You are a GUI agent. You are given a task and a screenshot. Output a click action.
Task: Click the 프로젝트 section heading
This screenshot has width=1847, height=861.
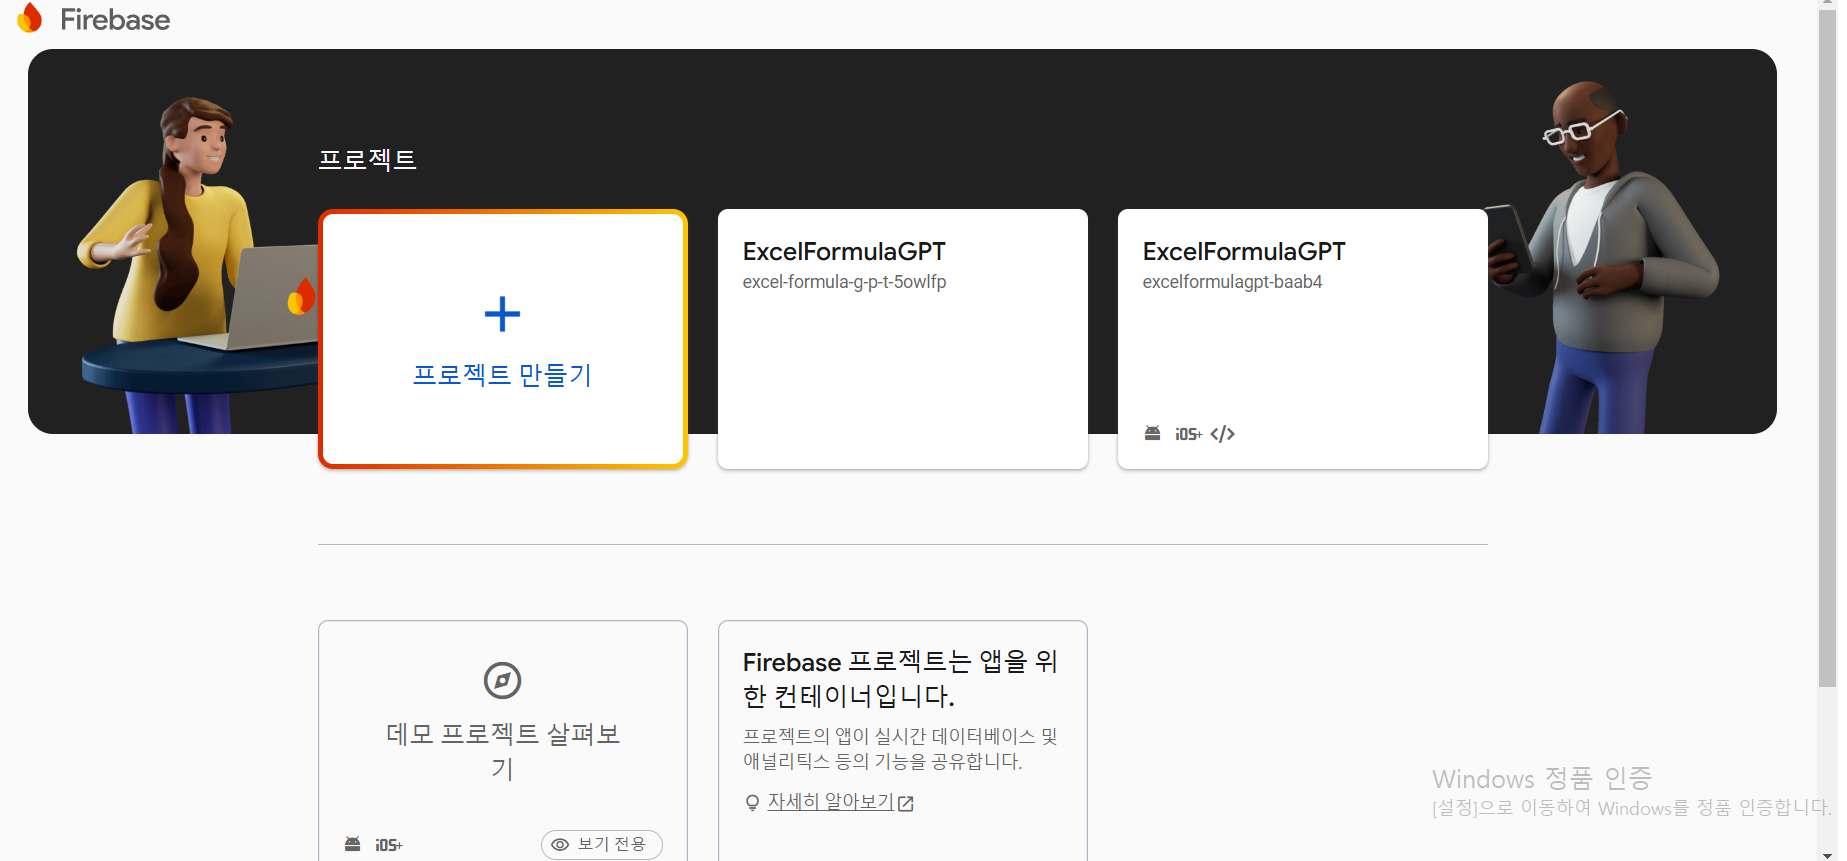pos(367,160)
